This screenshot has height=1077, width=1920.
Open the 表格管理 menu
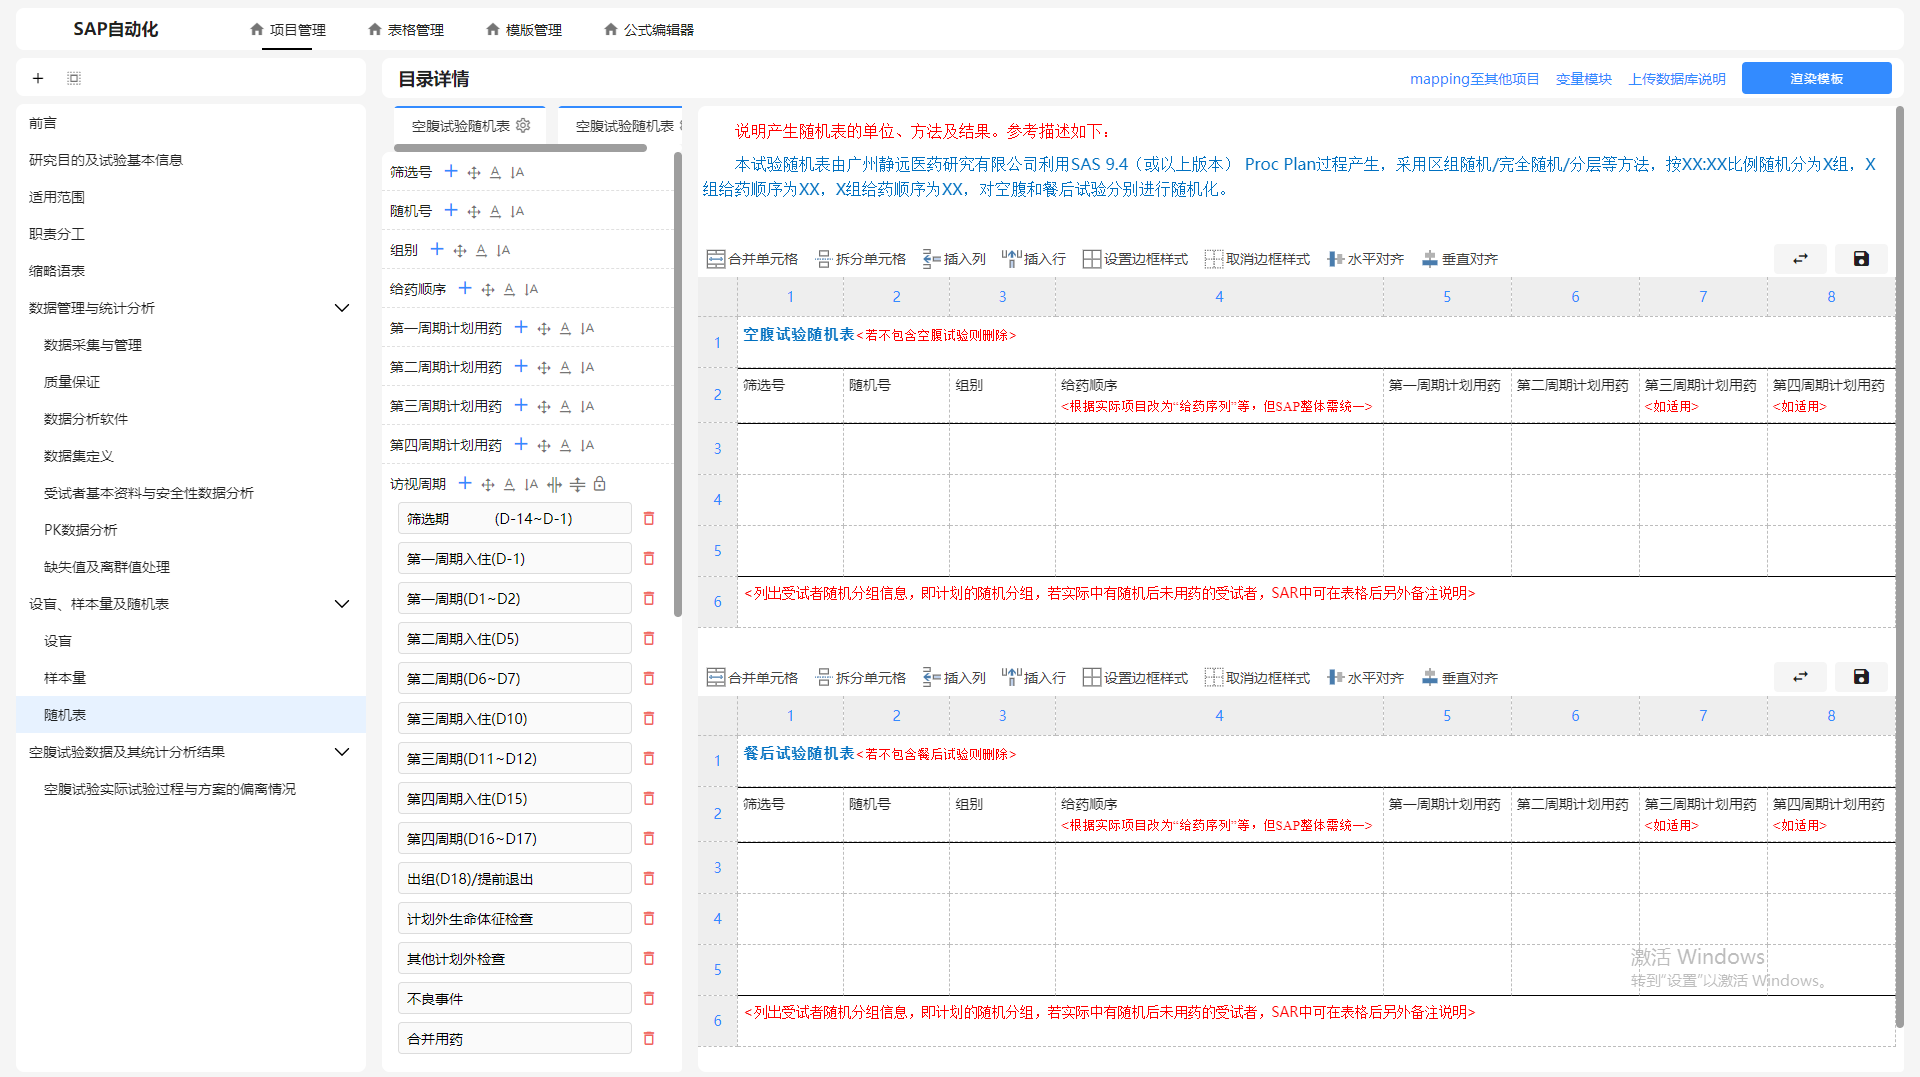coord(406,30)
